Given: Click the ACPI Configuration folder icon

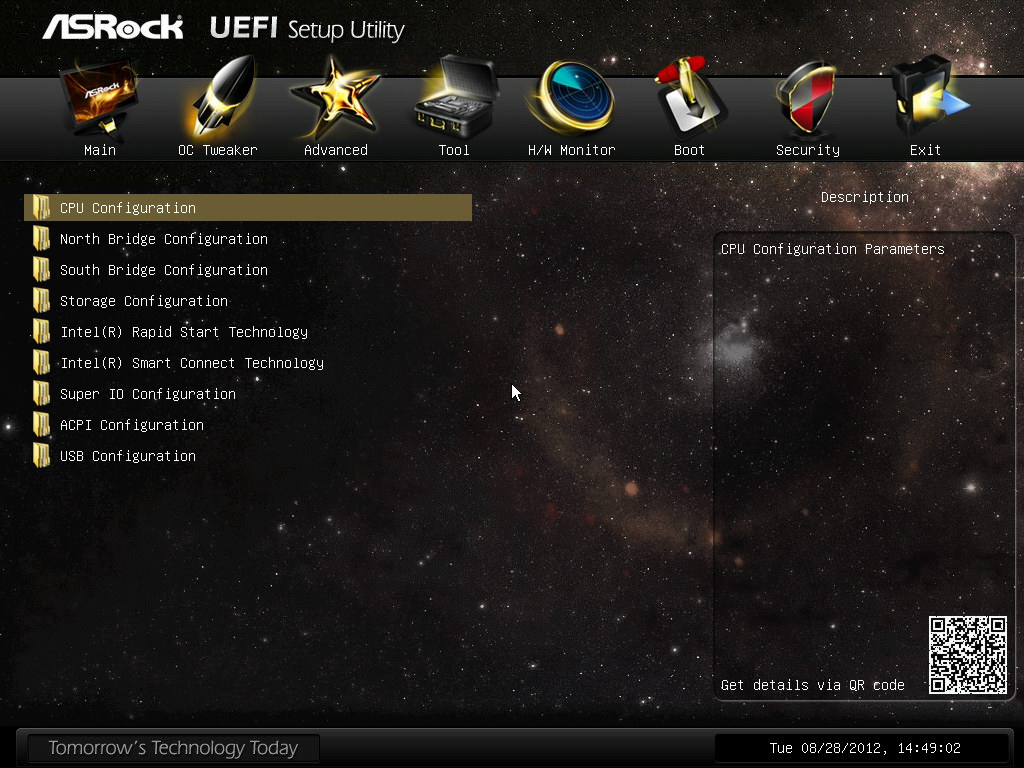Looking at the screenshot, I should click(x=42, y=425).
